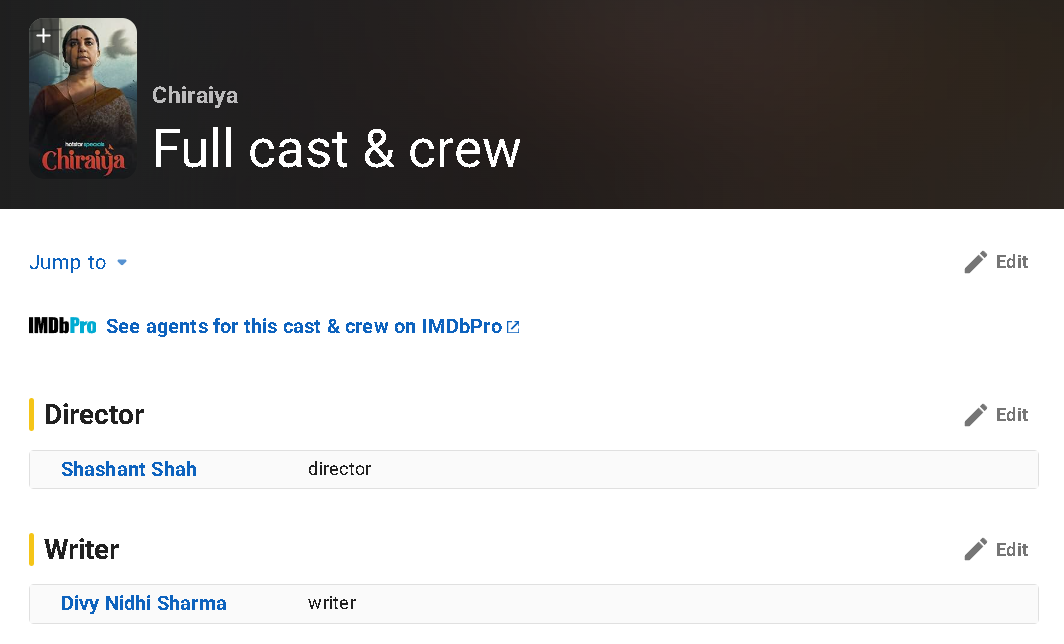Click the IMDbPro logo
Viewport: 1064px width, 644px height.
pyautogui.click(x=62, y=326)
